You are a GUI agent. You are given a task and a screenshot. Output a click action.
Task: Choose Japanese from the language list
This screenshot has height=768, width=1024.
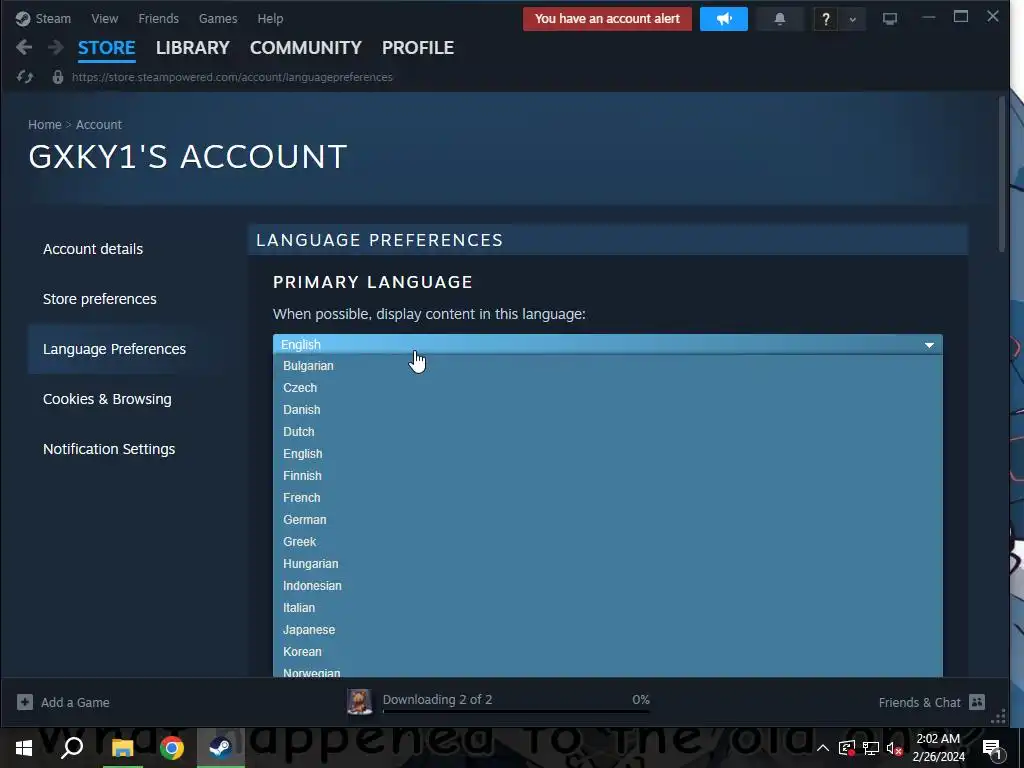[607, 630]
